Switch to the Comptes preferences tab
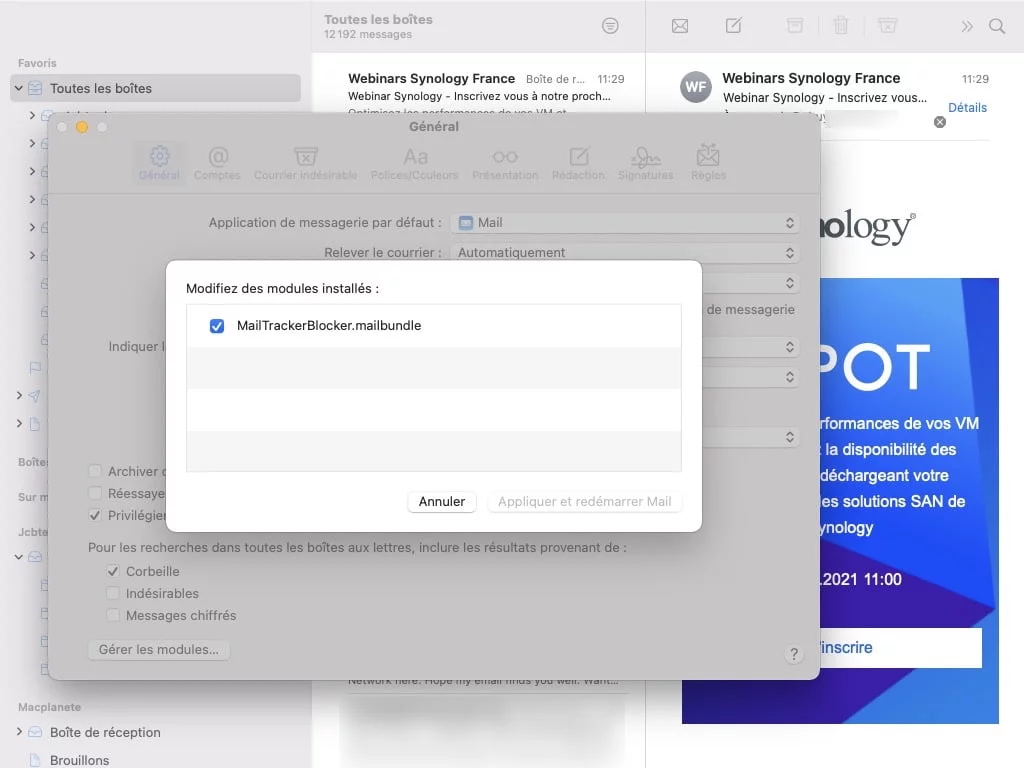The width and height of the screenshot is (1024, 768). coord(217,163)
